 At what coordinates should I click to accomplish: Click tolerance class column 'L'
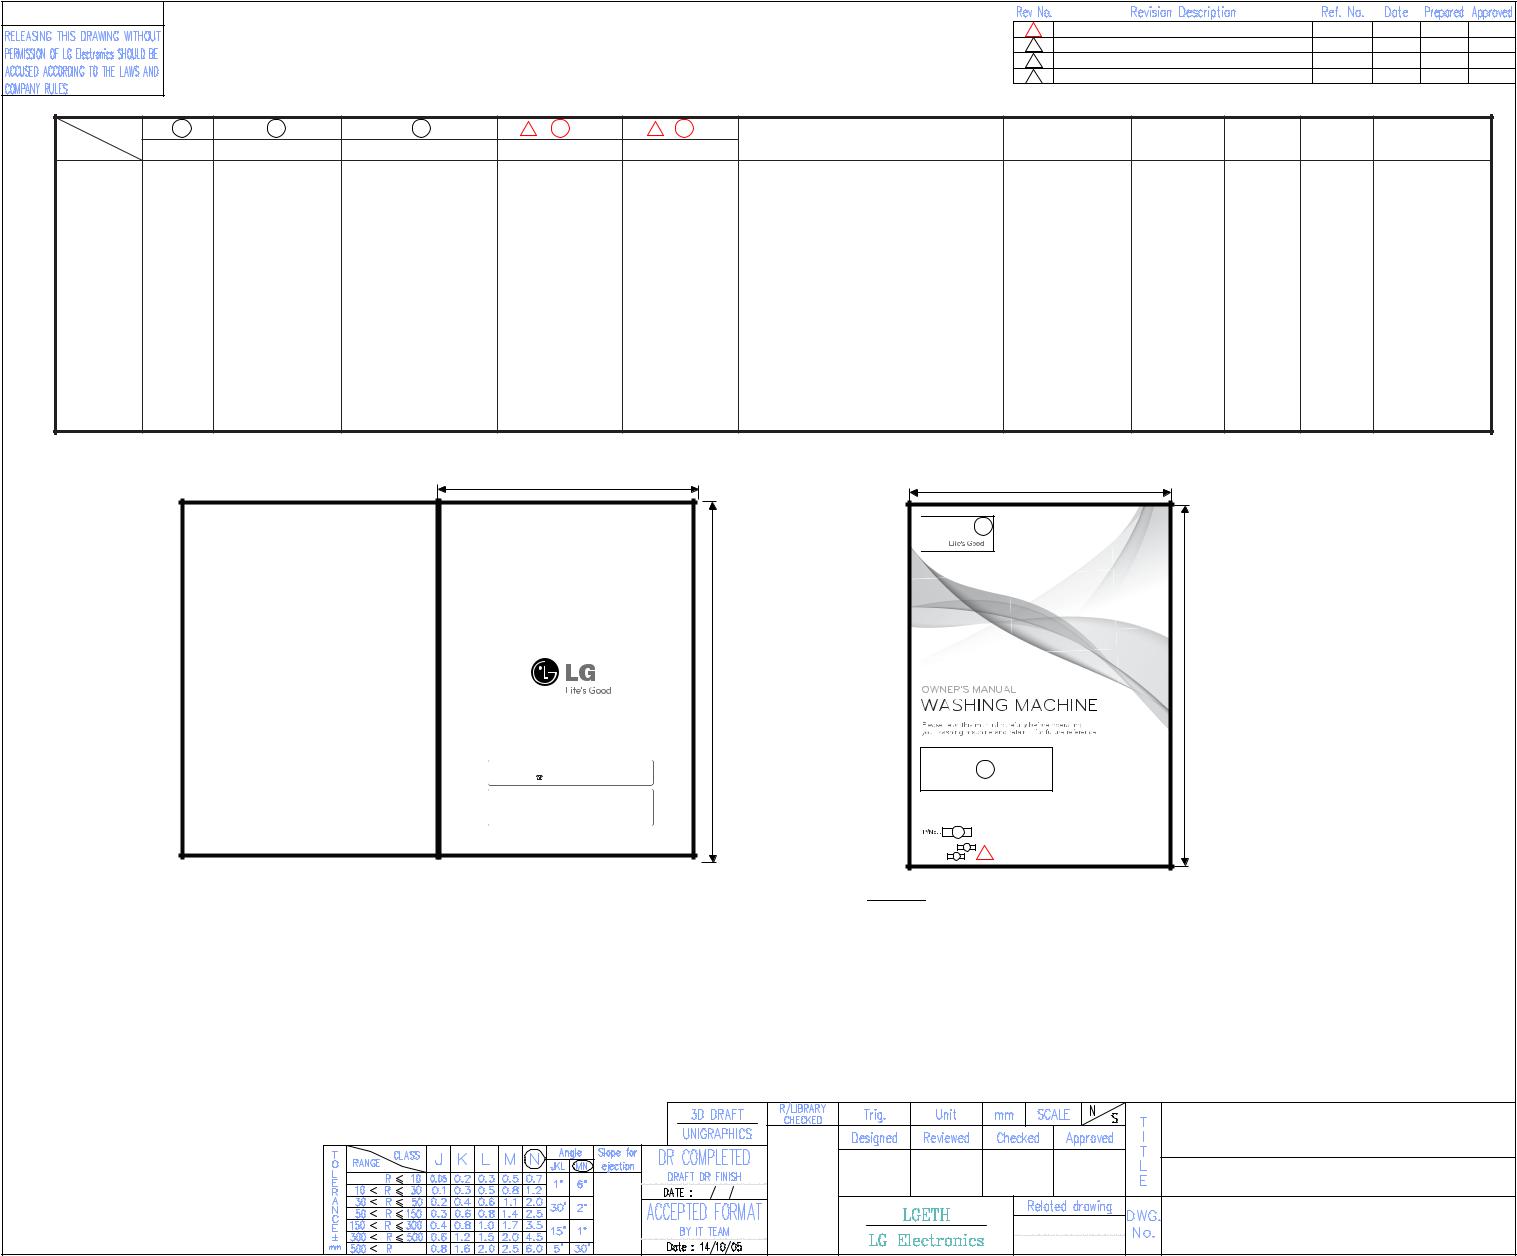point(486,1160)
